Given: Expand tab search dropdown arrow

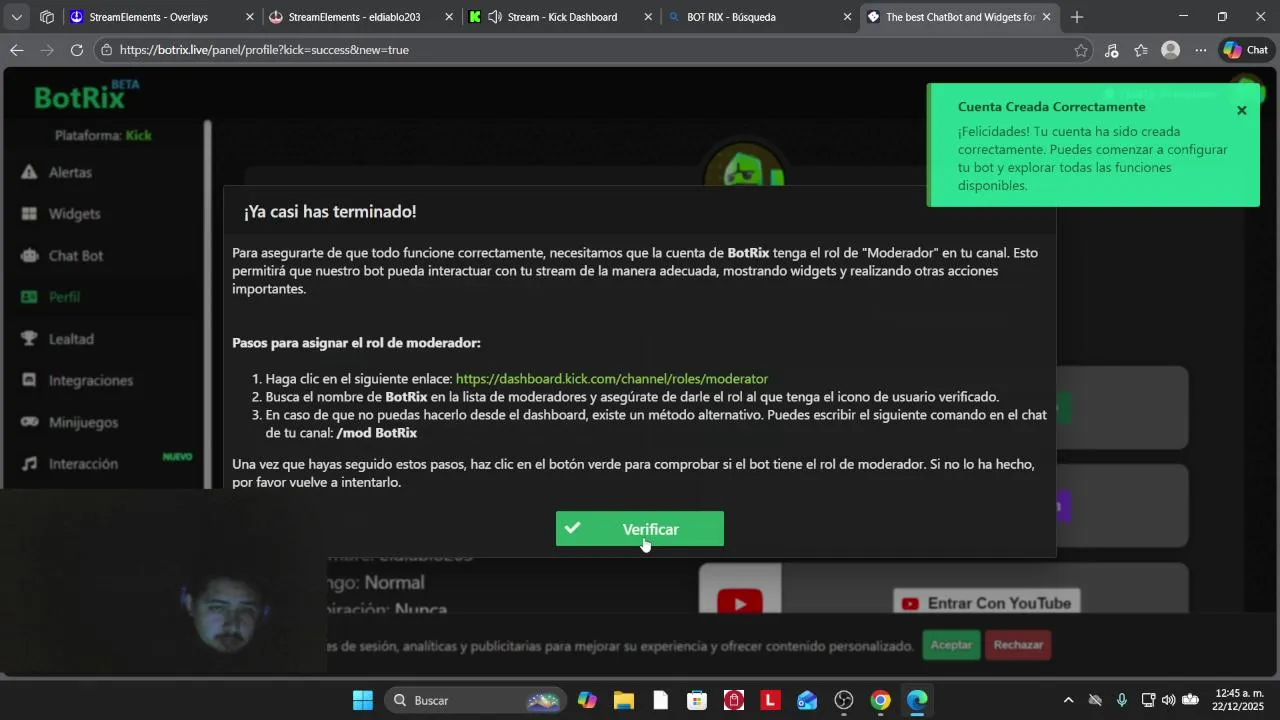Looking at the screenshot, I should pyautogui.click(x=16, y=17).
